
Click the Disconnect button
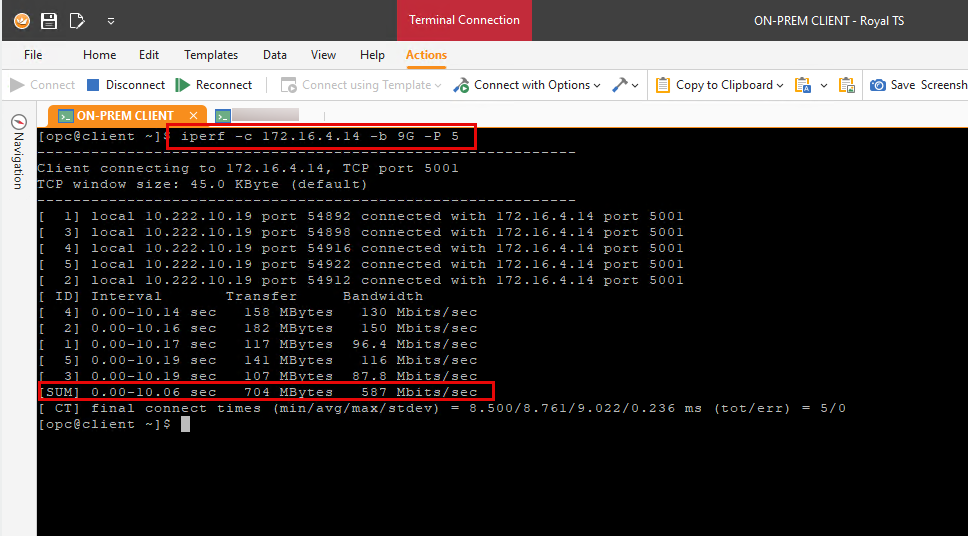(125, 85)
